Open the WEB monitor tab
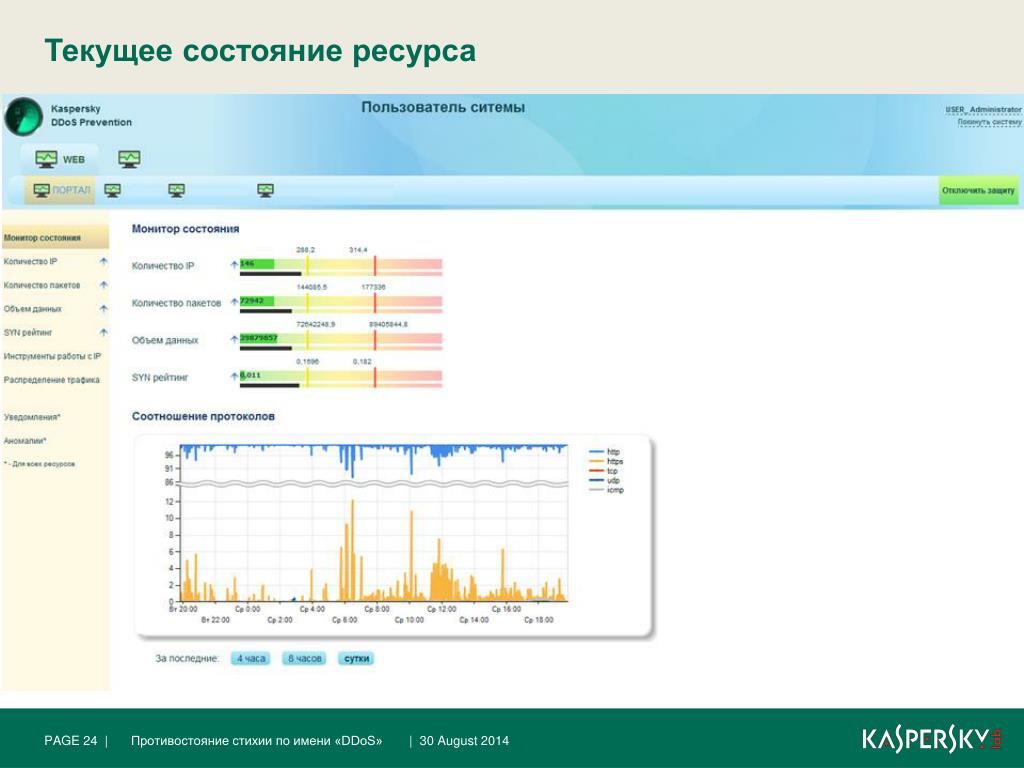Screen dimensions: 1024x768 click(60, 159)
